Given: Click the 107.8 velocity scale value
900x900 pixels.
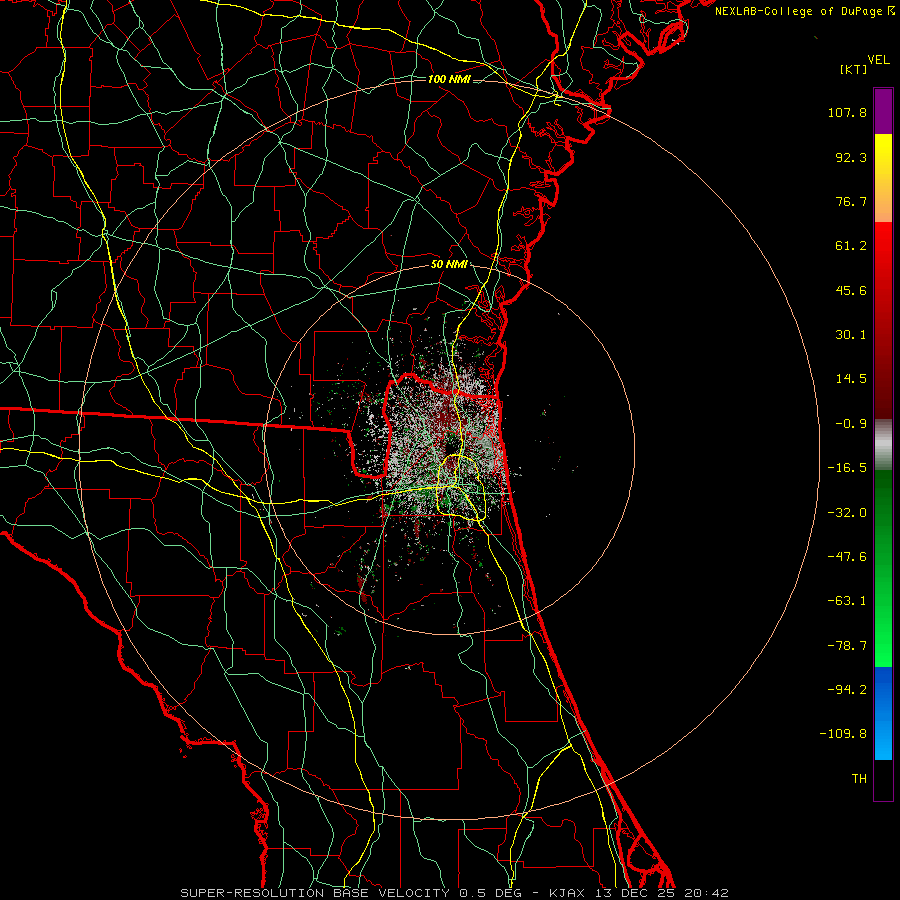Looking at the screenshot, I should click(x=847, y=112).
